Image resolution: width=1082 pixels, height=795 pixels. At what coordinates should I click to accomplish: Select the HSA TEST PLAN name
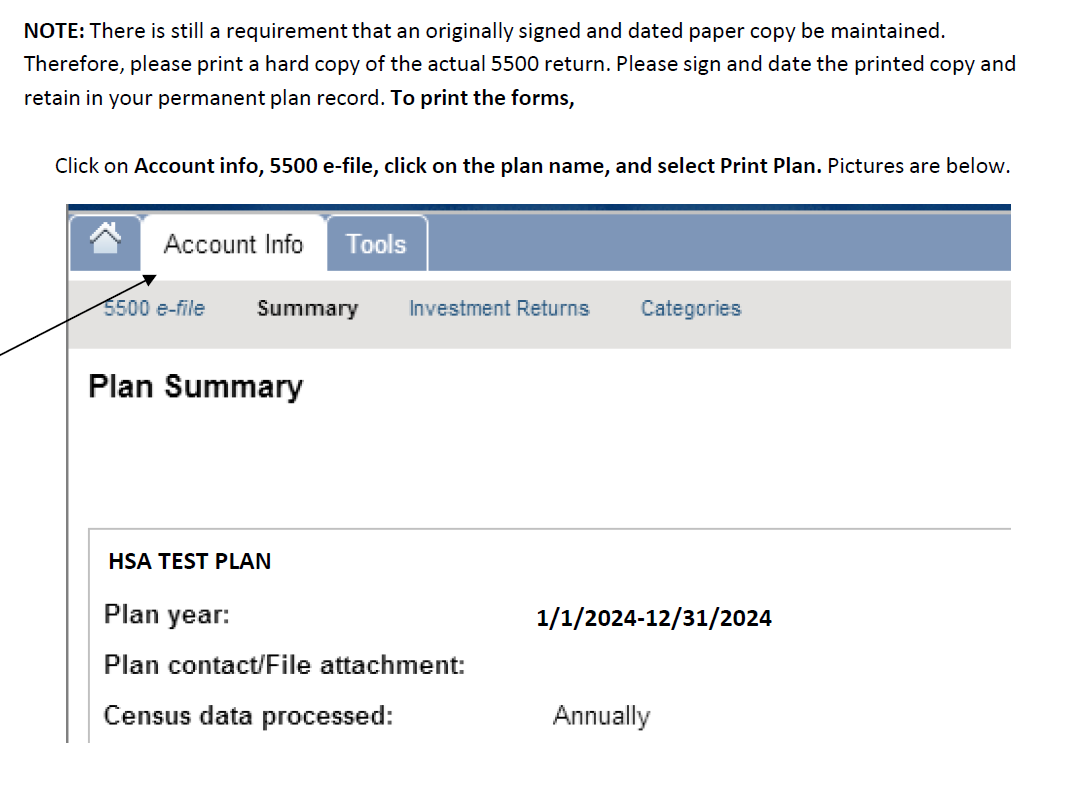coord(189,561)
